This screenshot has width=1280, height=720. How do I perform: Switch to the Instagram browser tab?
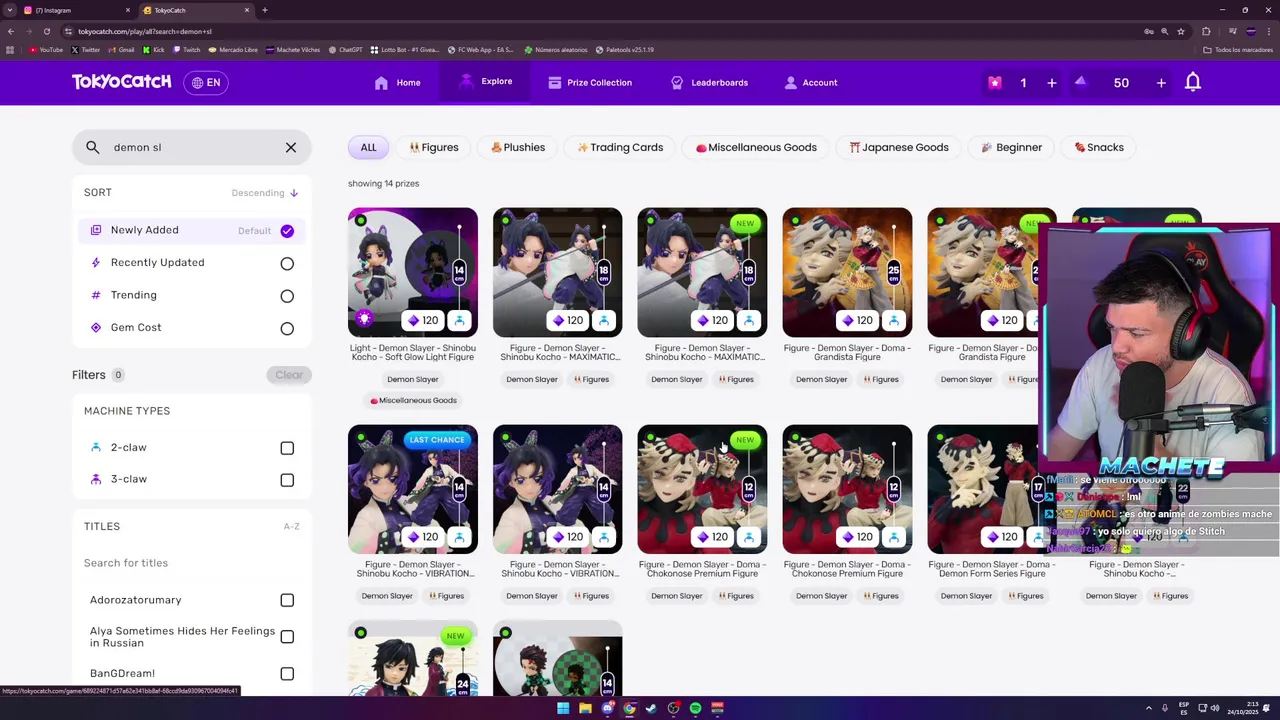pyautogui.click(x=78, y=10)
